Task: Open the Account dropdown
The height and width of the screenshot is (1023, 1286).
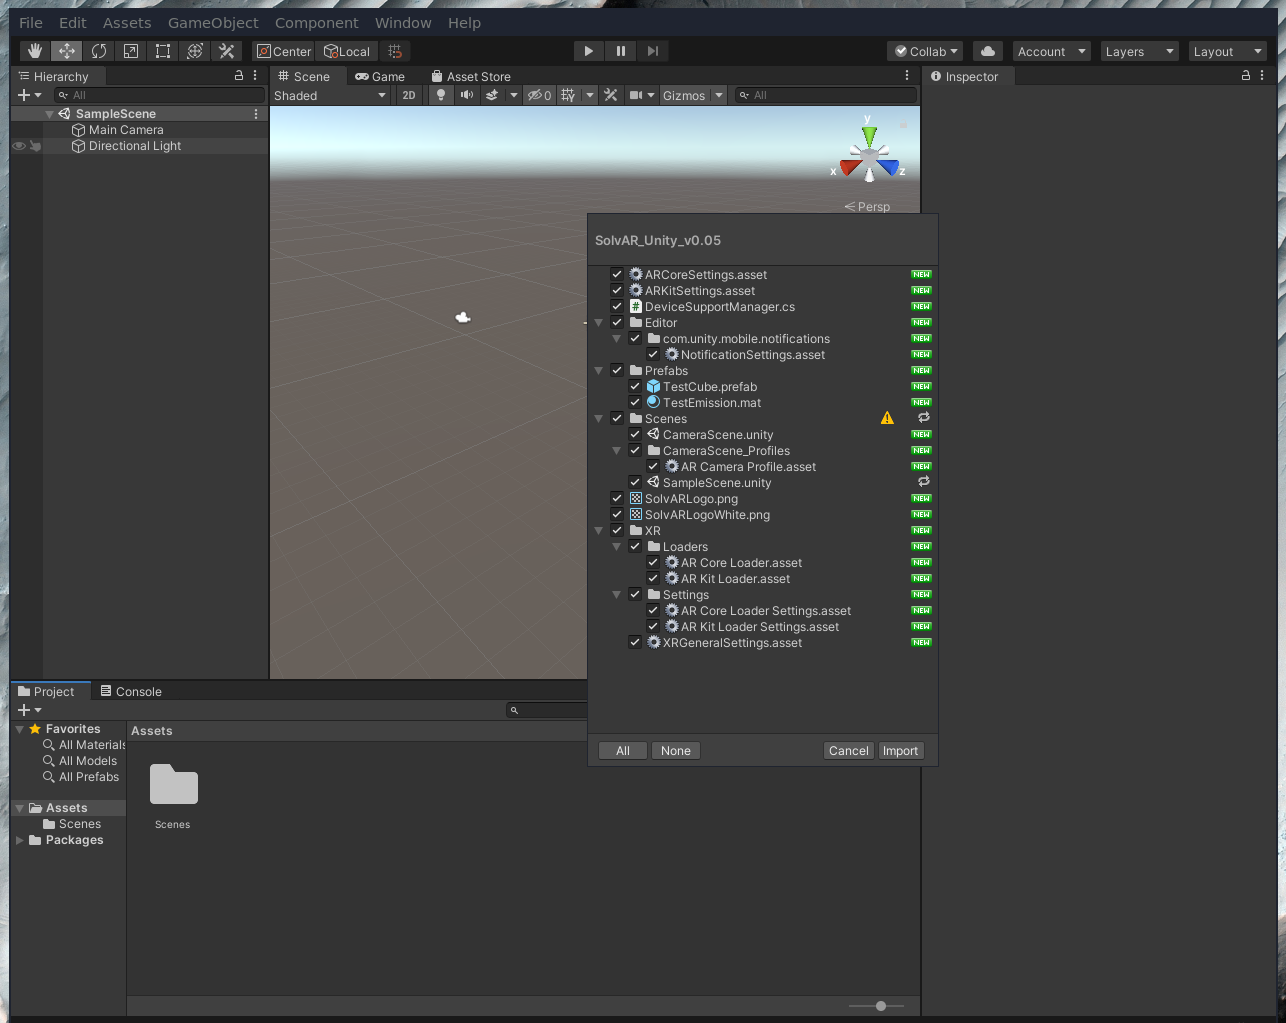Action: [1051, 51]
